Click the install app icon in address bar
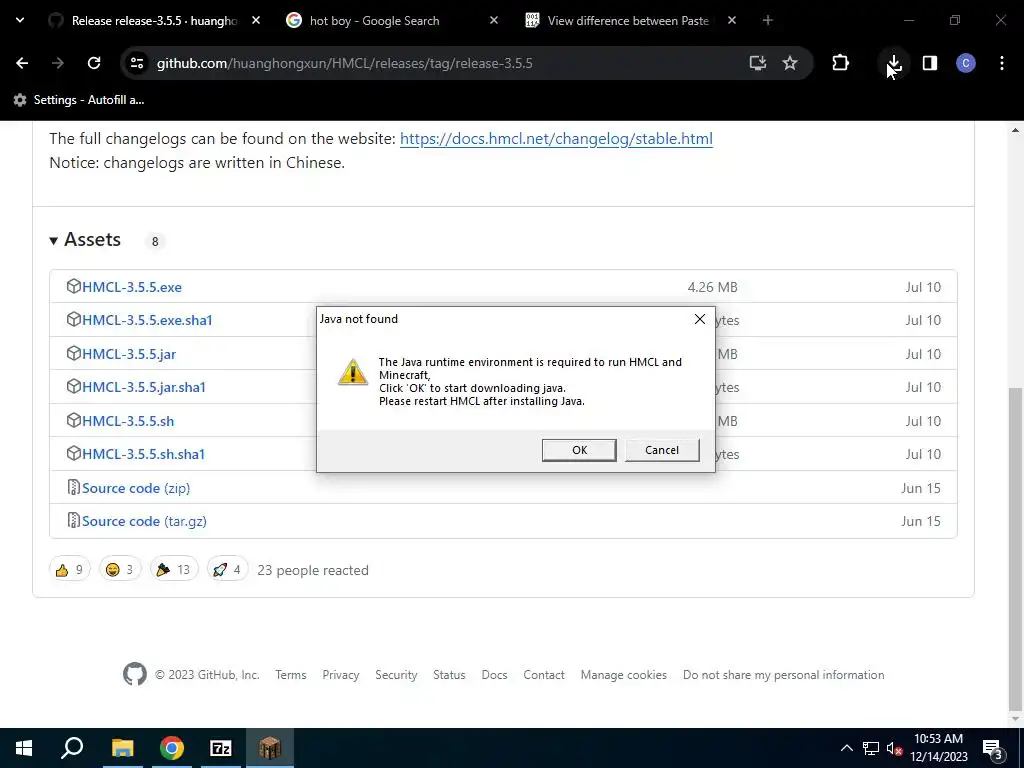 pos(758,63)
